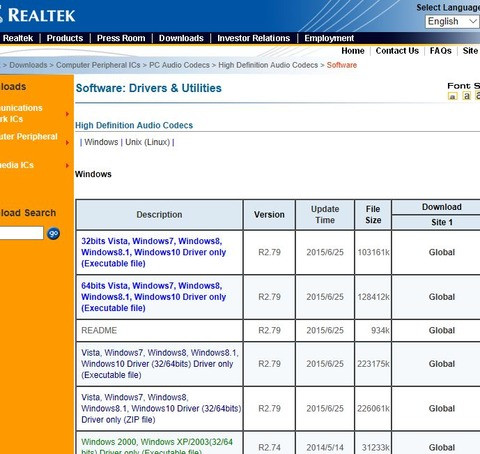Open Windows 2000 XP/2003 driver link

157,447
